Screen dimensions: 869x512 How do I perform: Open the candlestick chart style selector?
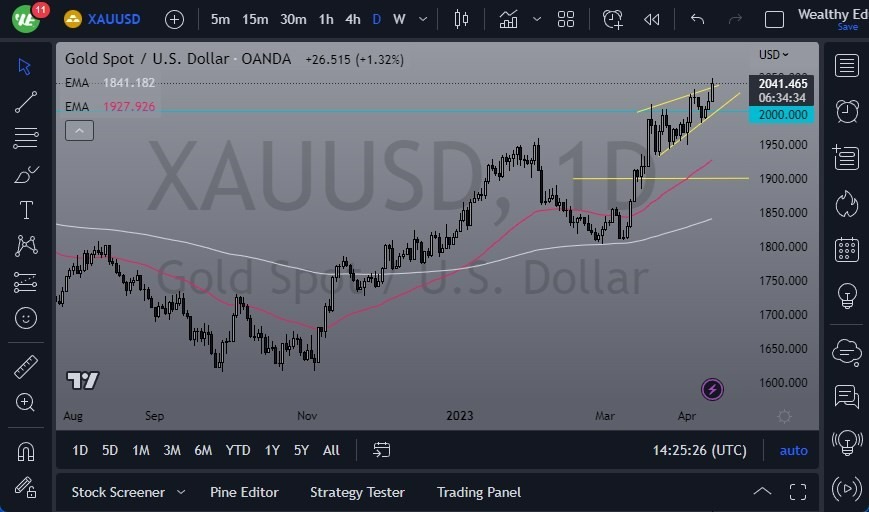tap(461, 19)
